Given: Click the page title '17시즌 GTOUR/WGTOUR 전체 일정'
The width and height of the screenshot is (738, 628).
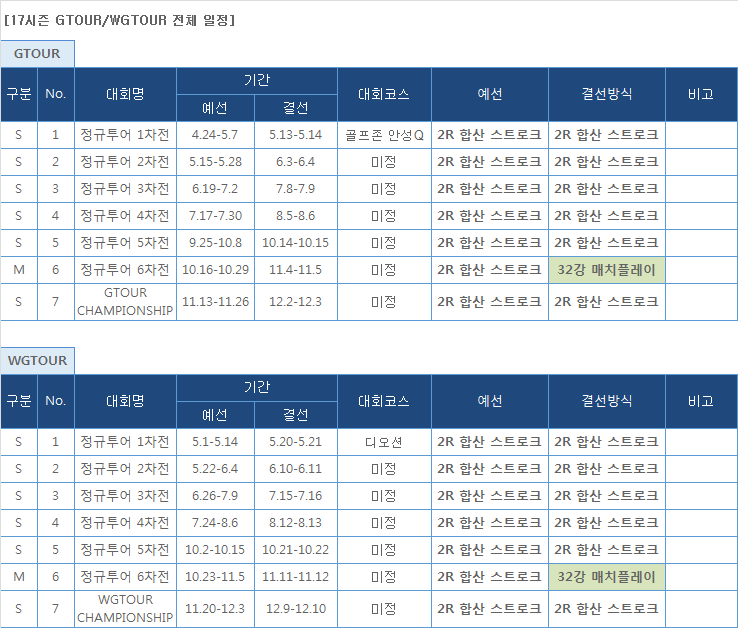Looking at the screenshot, I should point(120,20).
